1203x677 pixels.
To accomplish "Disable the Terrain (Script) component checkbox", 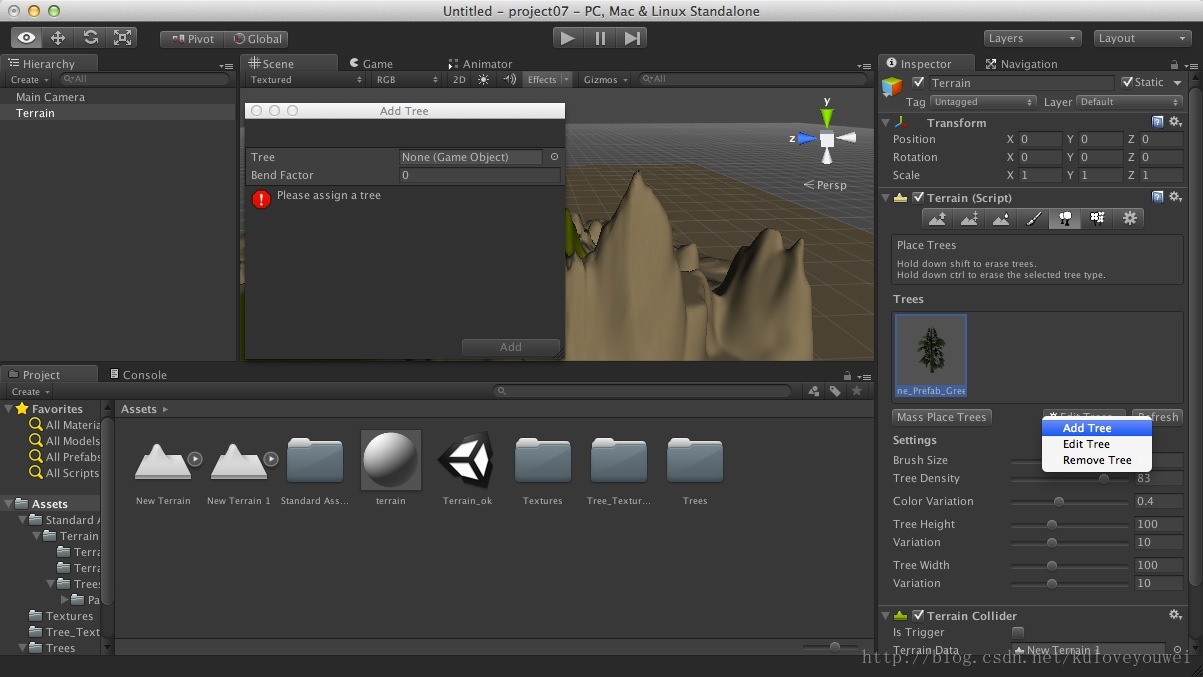I will pos(919,197).
